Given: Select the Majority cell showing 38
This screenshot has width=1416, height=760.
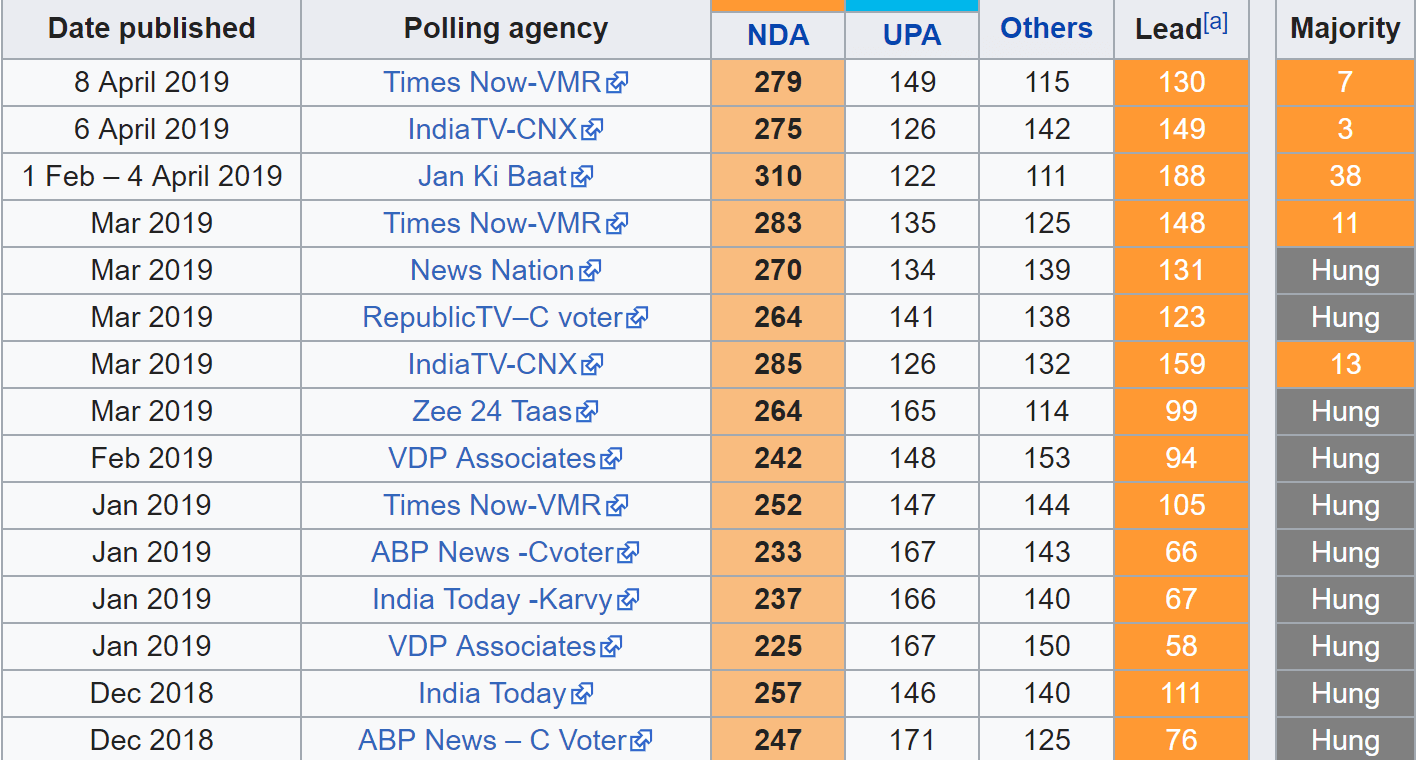Looking at the screenshot, I should coord(1345,176).
